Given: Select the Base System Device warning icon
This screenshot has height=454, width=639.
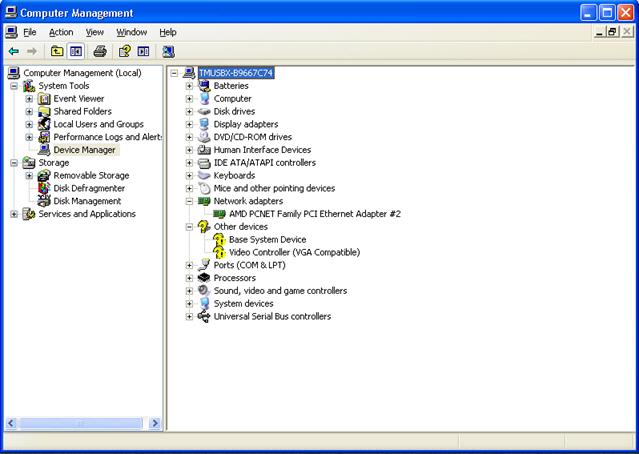Looking at the screenshot, I should tap(220, 240).
